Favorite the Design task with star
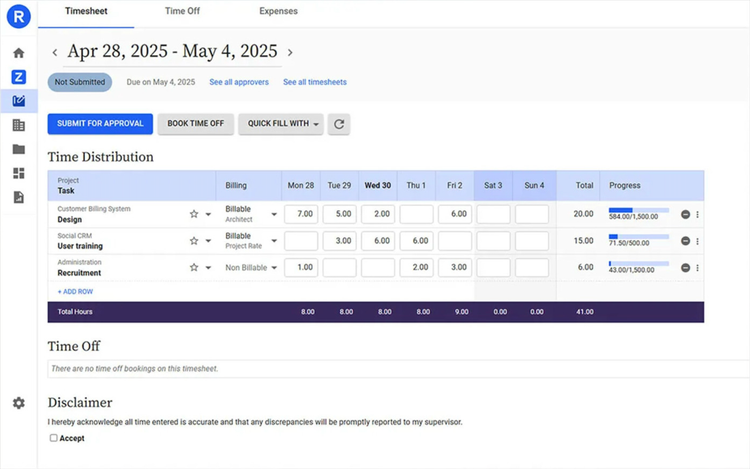 (x=194, y=214)
